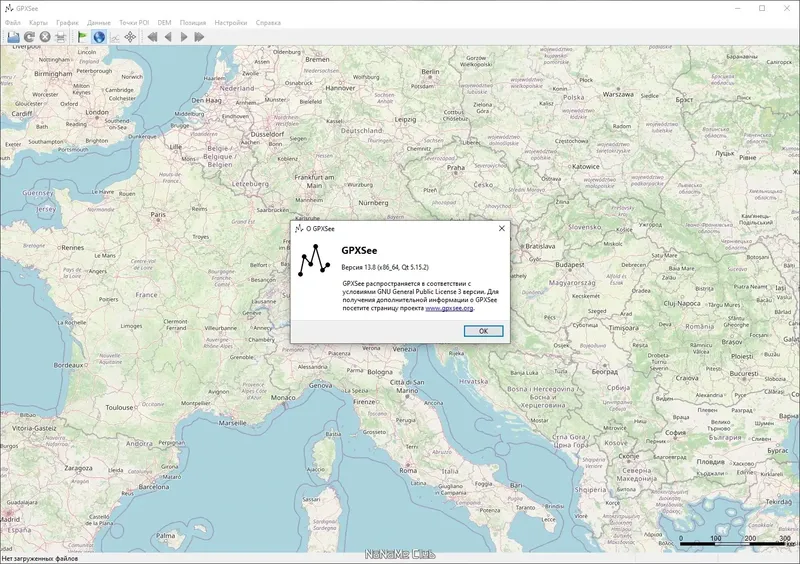Open the Карты menu
This screenshot has height=564, width=800.
tap(38, 22)
